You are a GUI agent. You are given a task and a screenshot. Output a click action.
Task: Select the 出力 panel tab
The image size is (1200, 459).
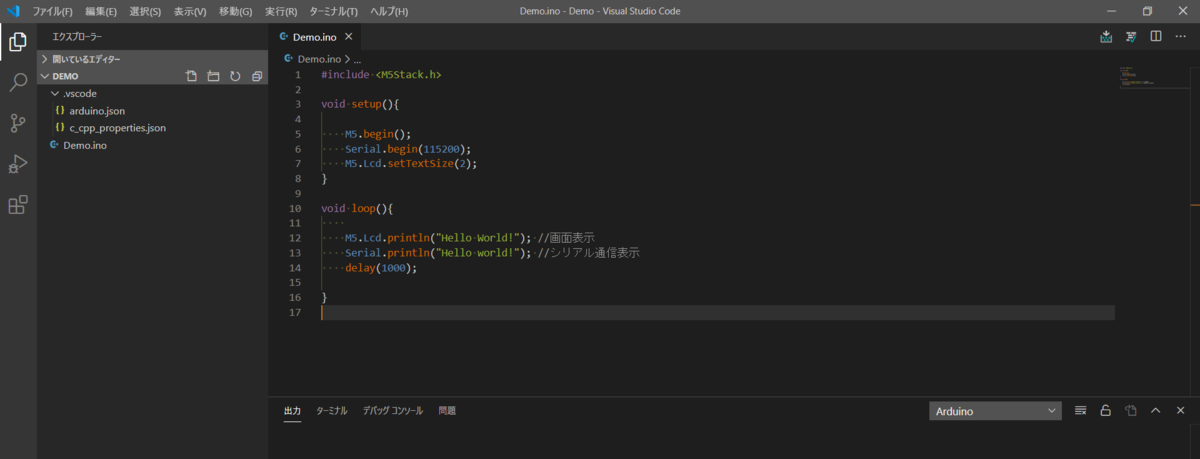pos(292,411)
